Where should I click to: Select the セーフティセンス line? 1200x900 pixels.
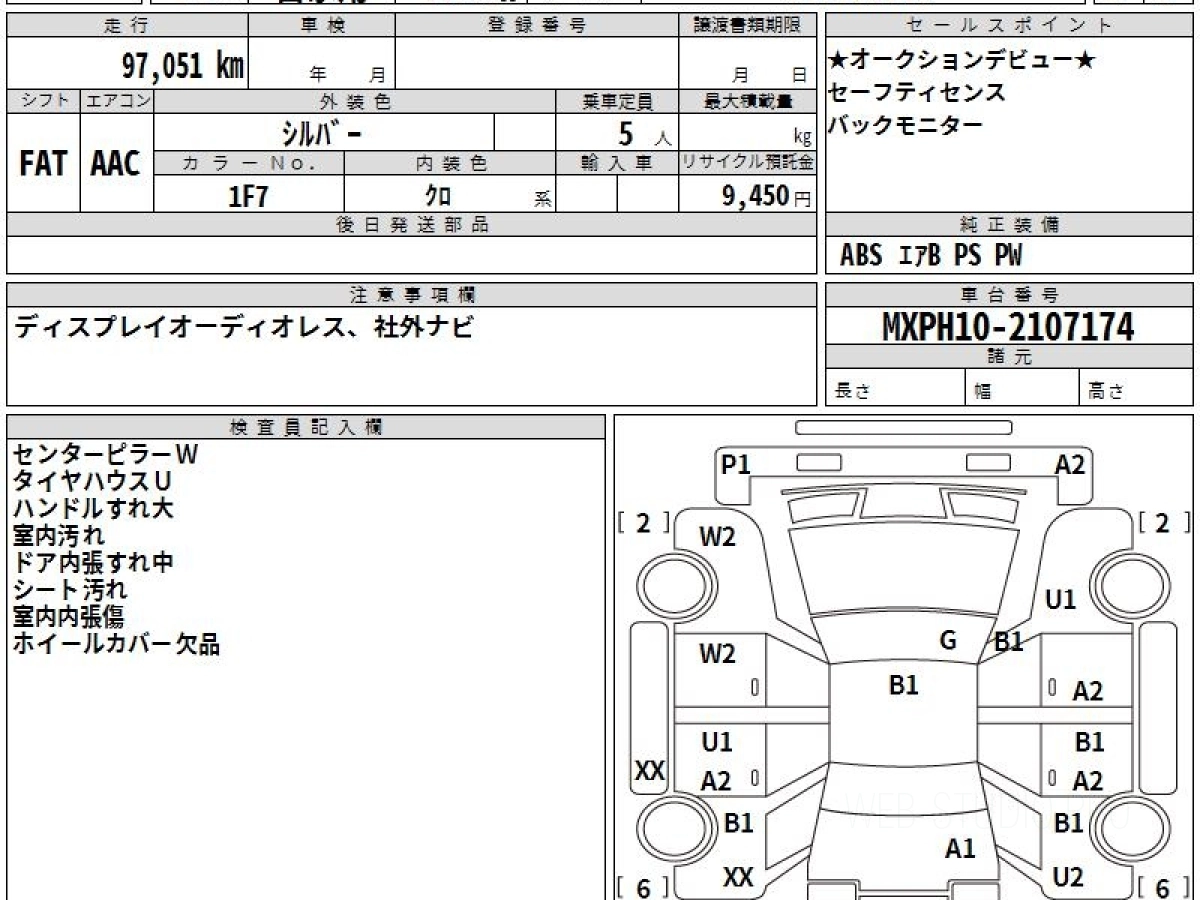click(917, 93)
